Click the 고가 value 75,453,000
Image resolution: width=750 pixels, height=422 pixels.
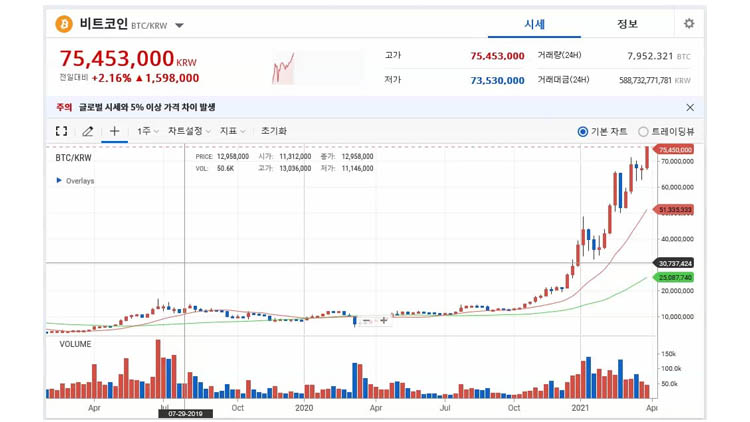(x=497, y=56)
